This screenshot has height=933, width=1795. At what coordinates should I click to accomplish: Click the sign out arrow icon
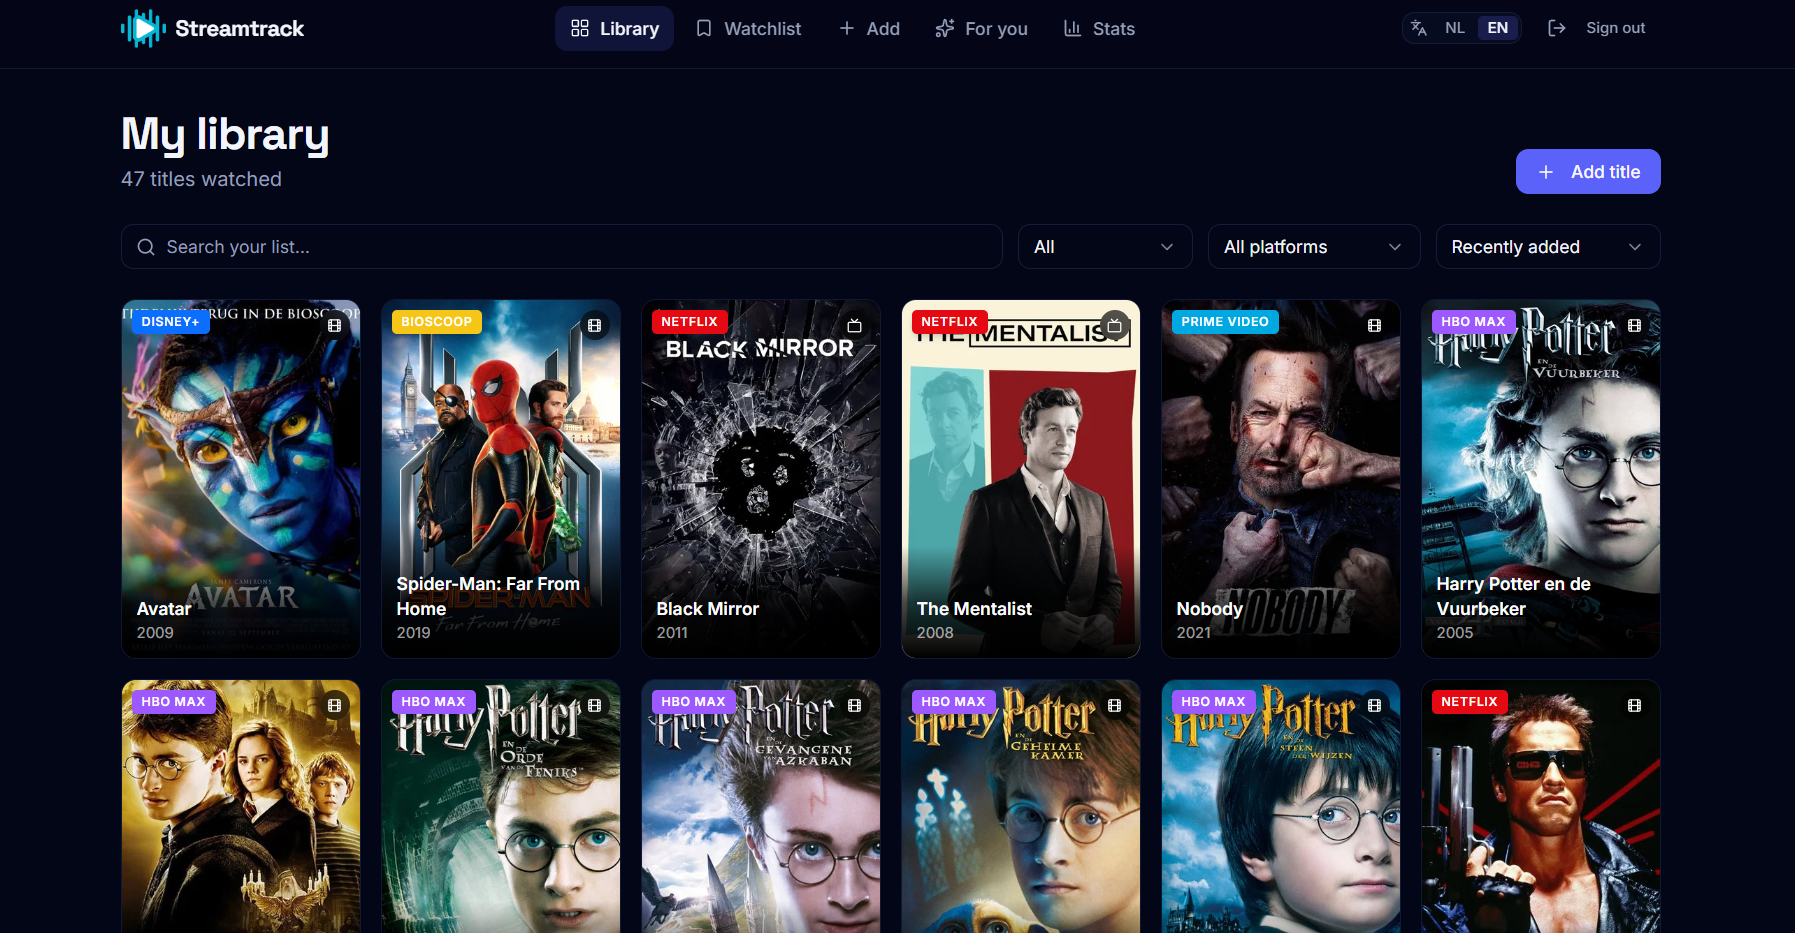pos(1556,28)
